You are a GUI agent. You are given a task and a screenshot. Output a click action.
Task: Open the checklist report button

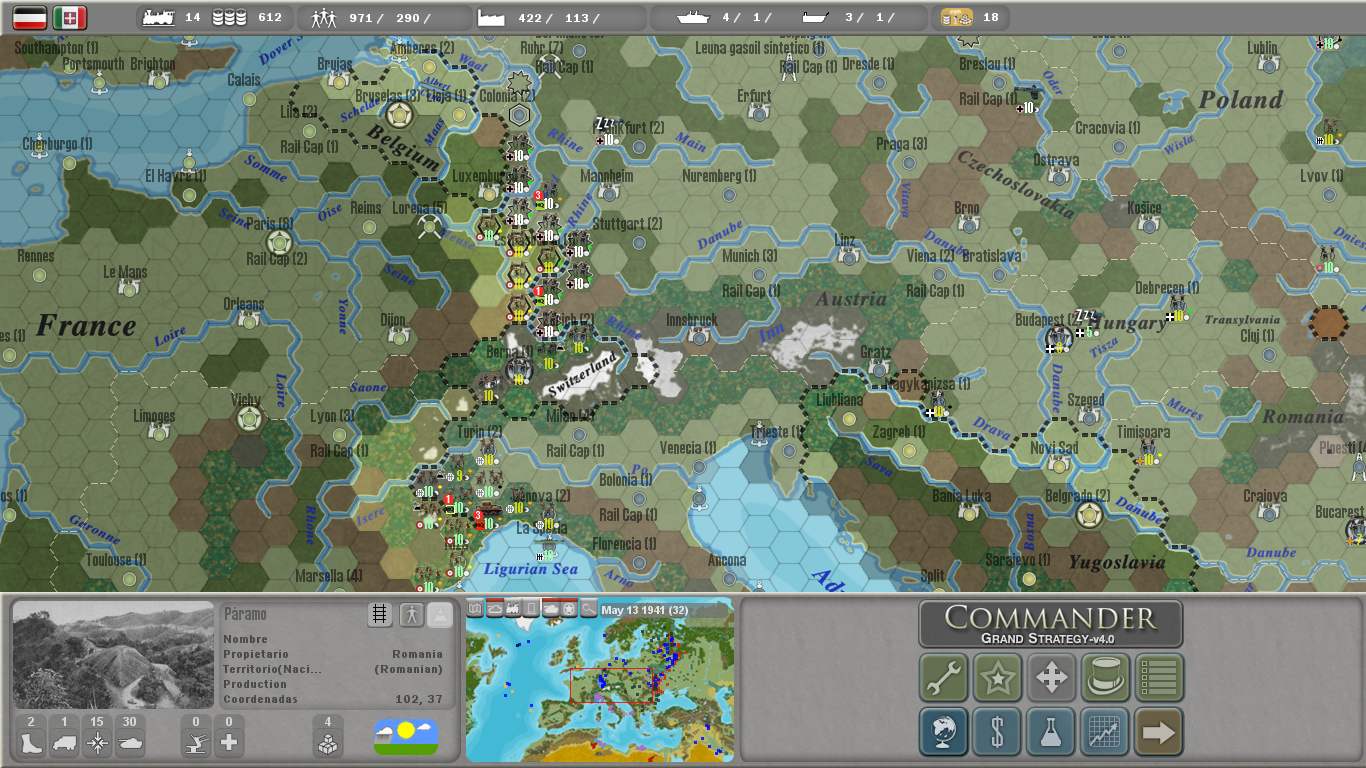(x=1160, y=678)
